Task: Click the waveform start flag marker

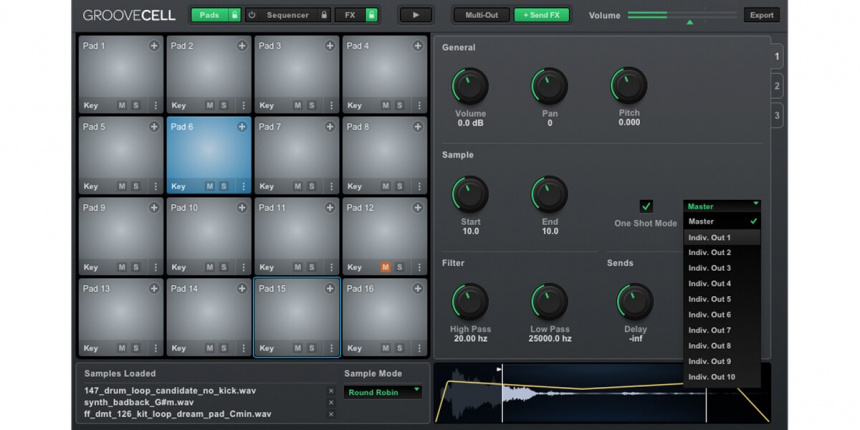Action: point(499,369)
